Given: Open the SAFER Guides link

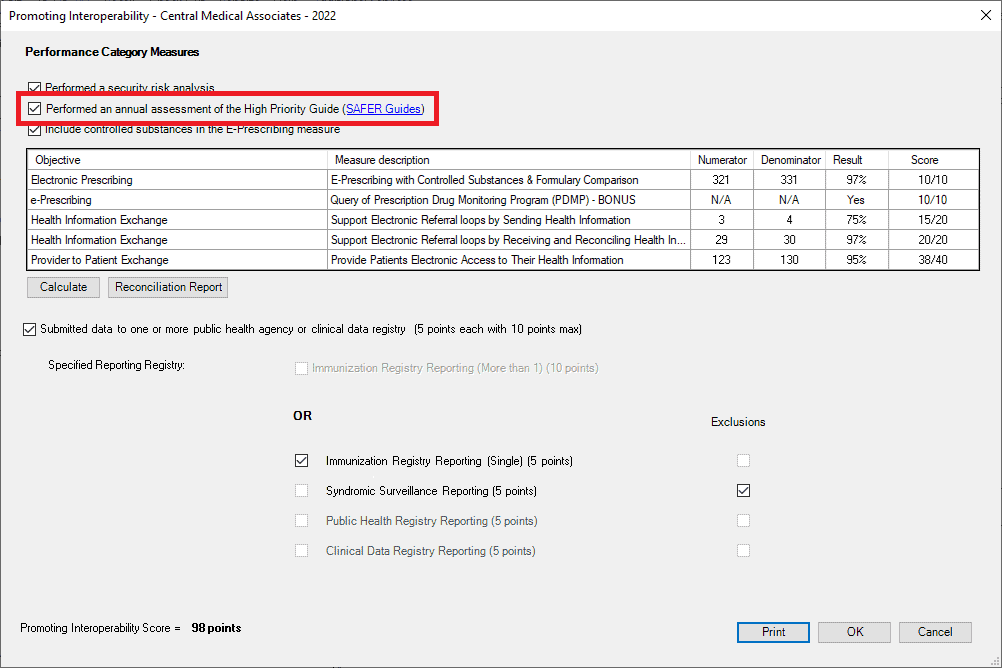Looking at the screenshot, I should 384,108.
